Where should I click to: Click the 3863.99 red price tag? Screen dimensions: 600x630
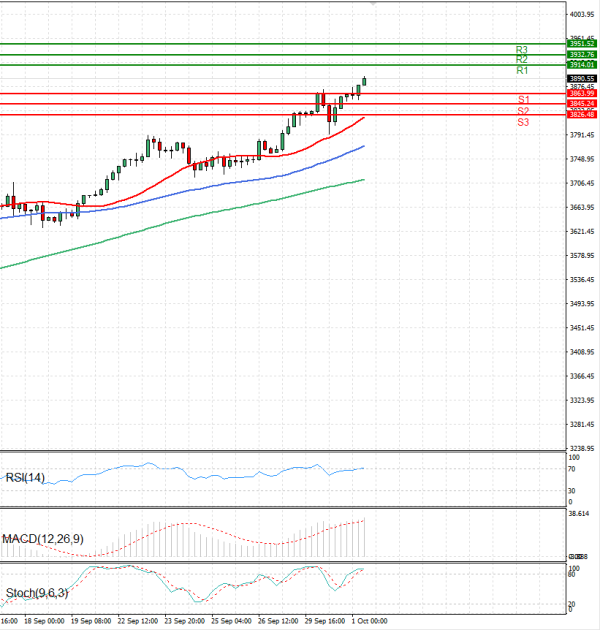pyautogui.click(x=581, y=93)
